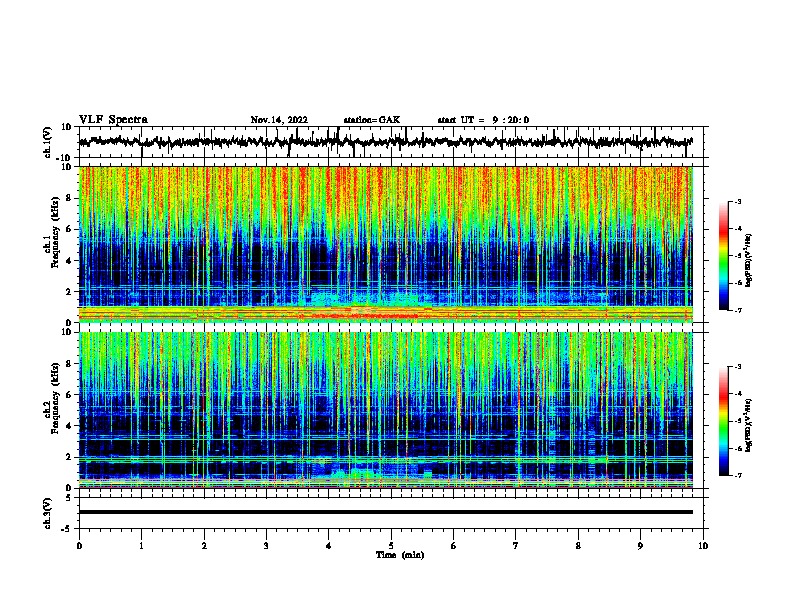The height and width of the screenshot is (612, 792).
Task: Click the thick black ch.3 voltage trace
Action: click(x=386, y=512)
